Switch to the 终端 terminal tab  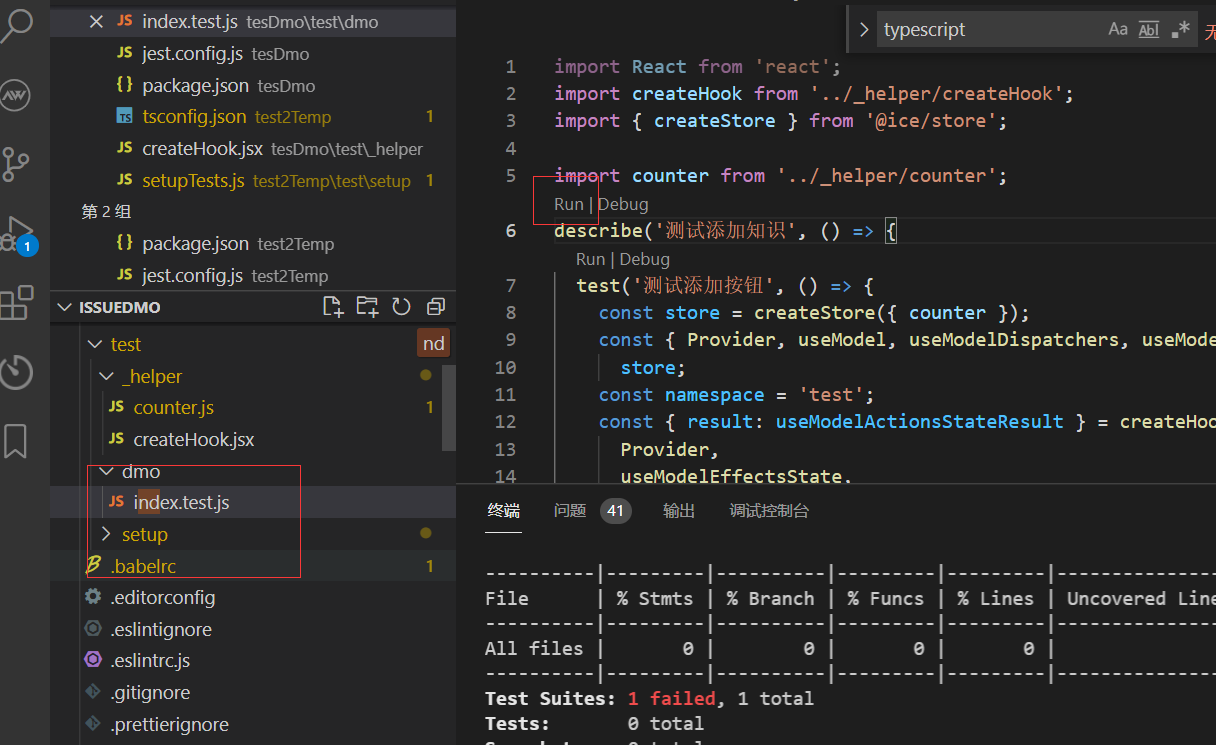[x=503, y=511]
